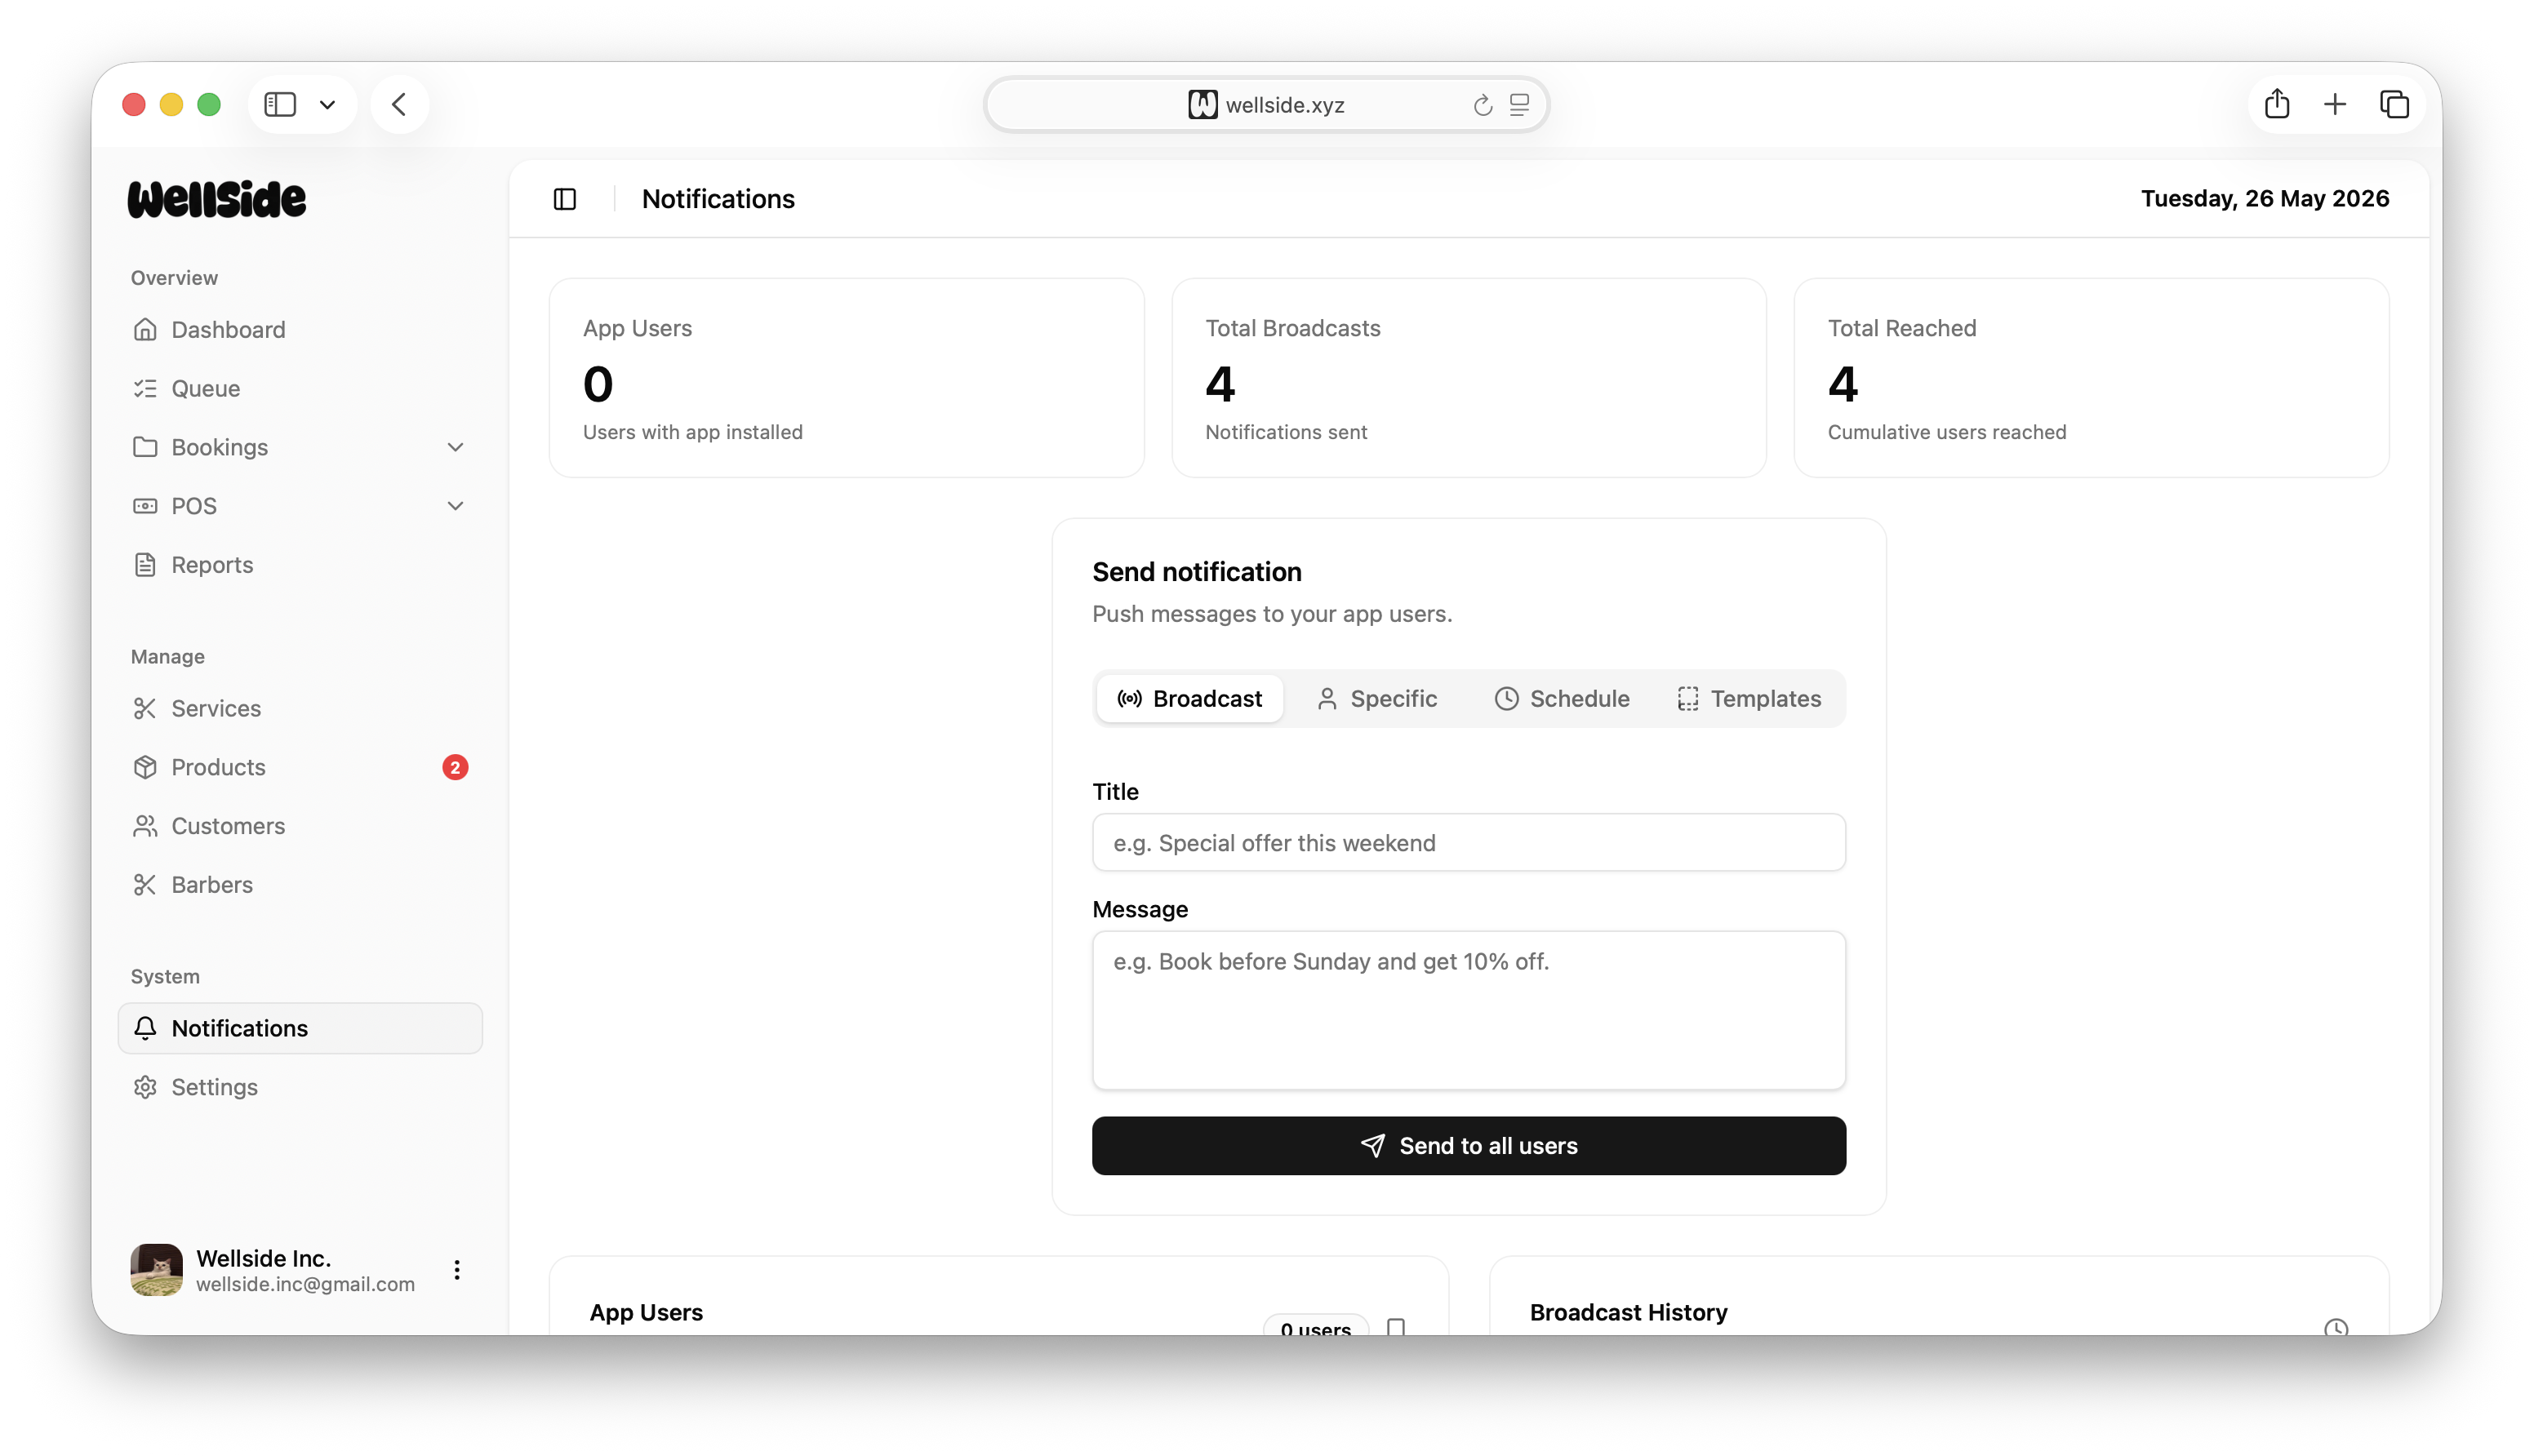Viewport: 2534px width, 1456px height.
Task: Open Products in the sidebar
Action: [300, 767]
